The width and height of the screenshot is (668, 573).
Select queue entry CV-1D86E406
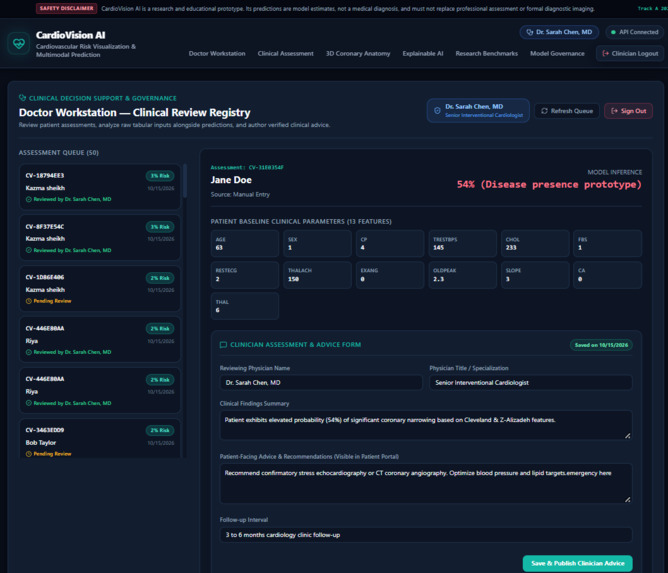coord(100,289)
